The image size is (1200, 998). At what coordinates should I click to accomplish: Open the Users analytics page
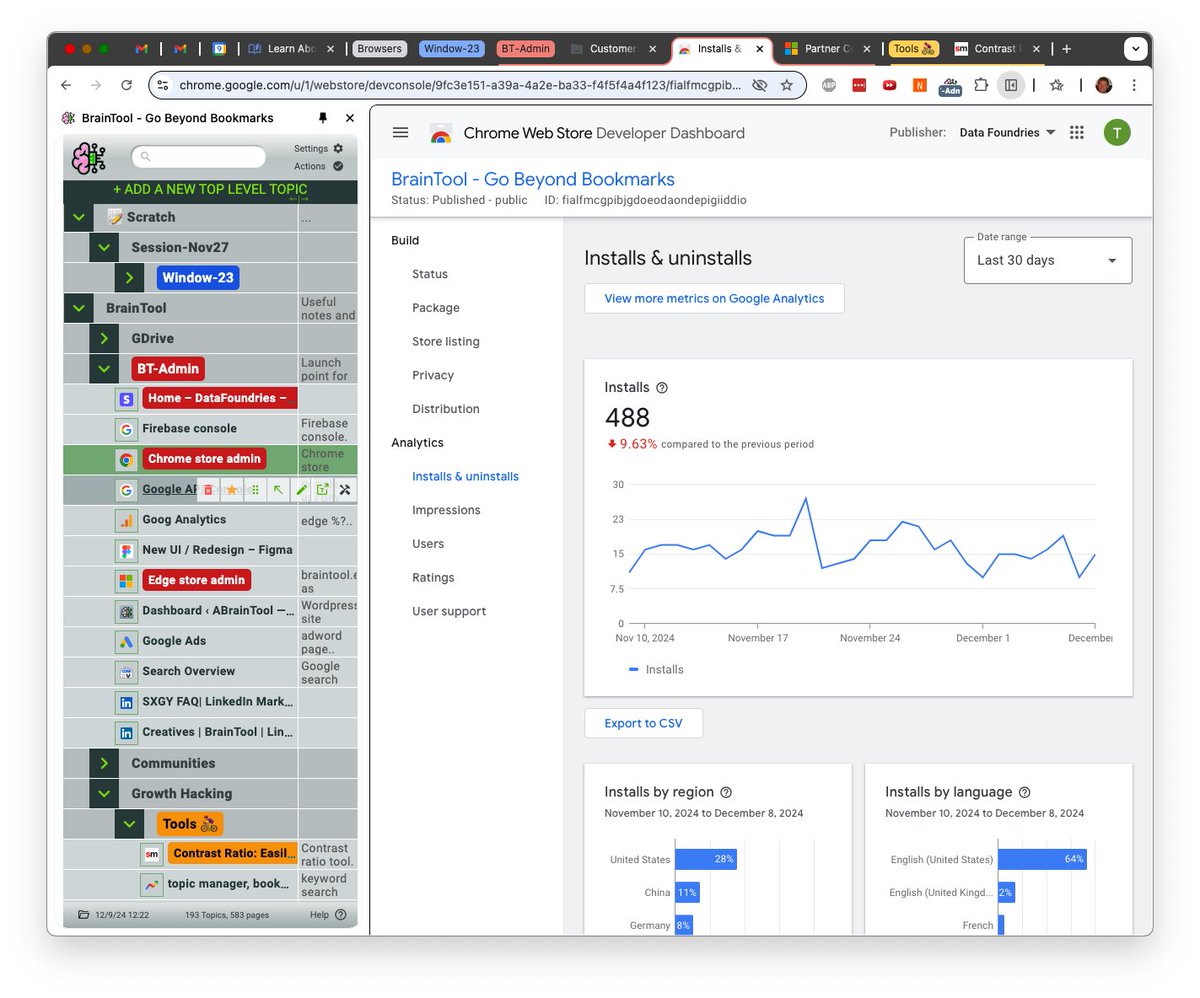coord(428,544)
